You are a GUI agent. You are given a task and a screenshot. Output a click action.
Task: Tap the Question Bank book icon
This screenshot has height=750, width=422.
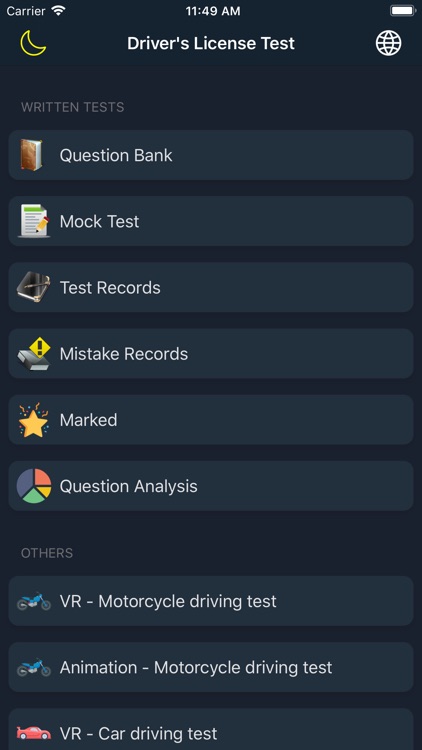tap(32, 155)
